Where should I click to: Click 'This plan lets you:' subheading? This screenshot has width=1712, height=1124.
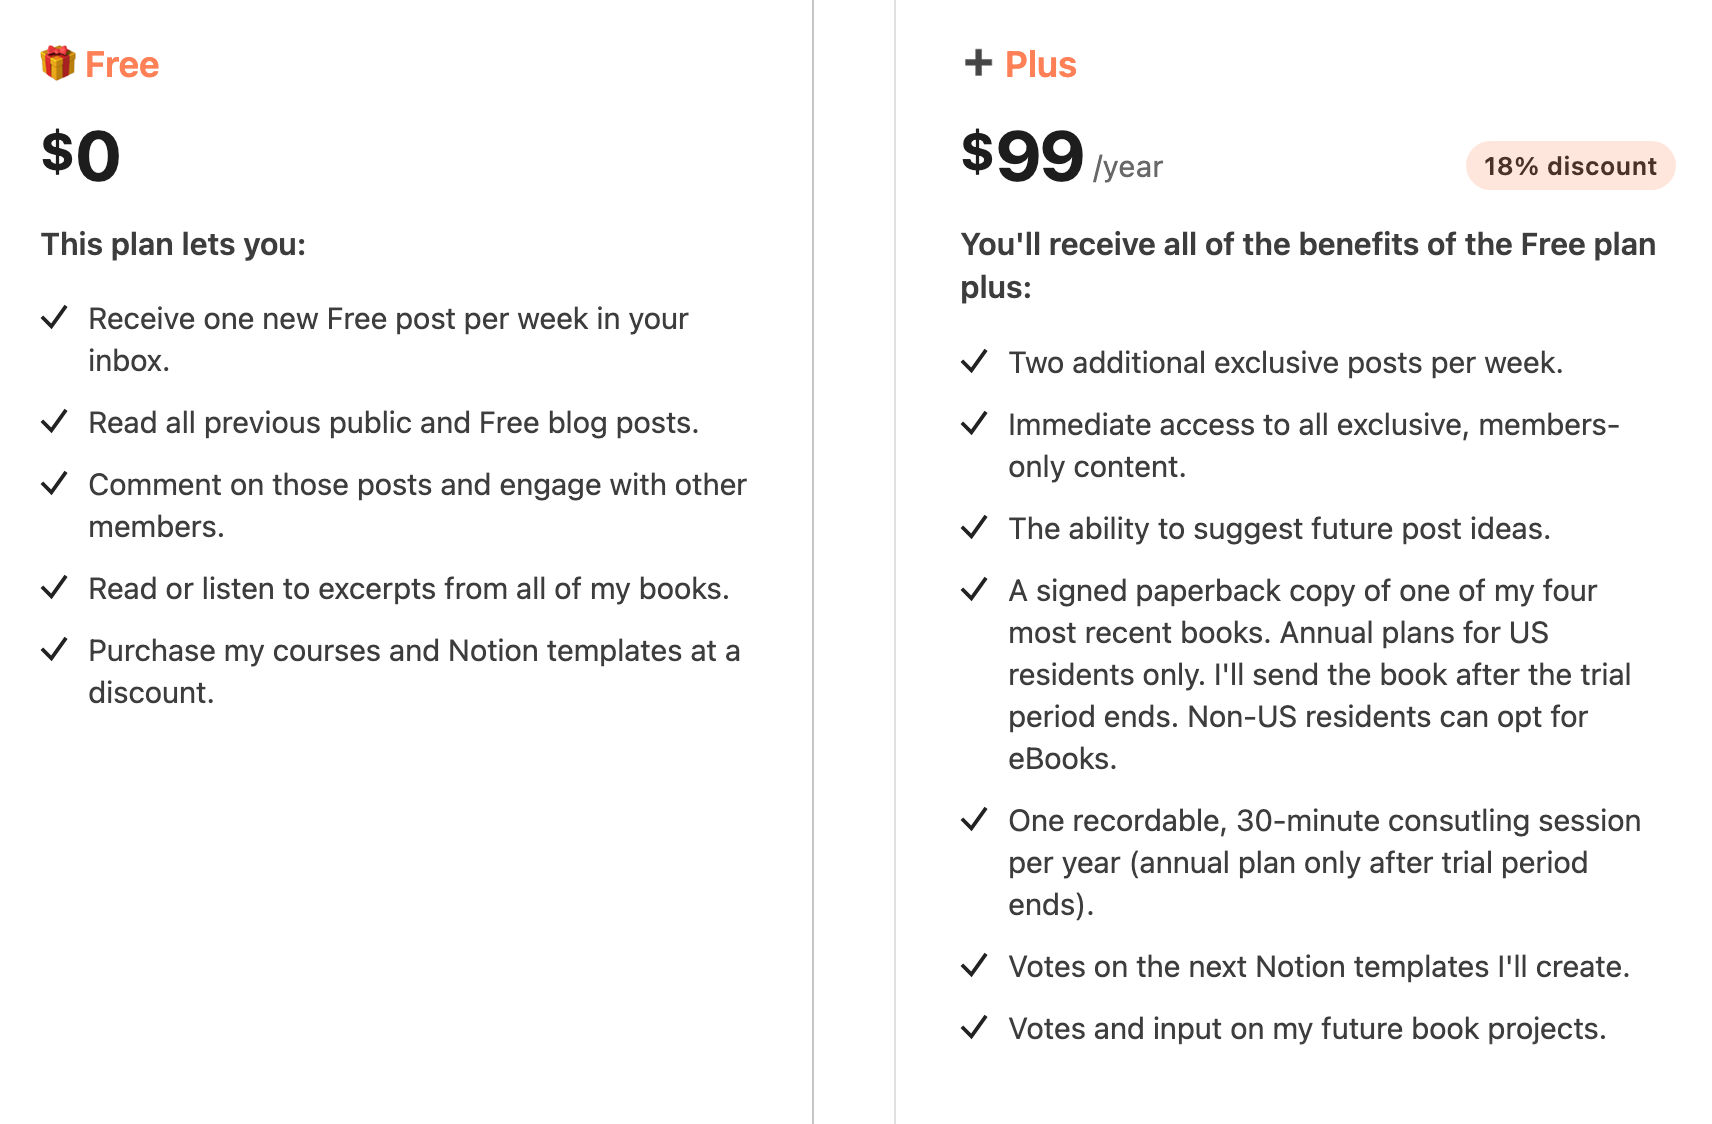tap(173, 244)
